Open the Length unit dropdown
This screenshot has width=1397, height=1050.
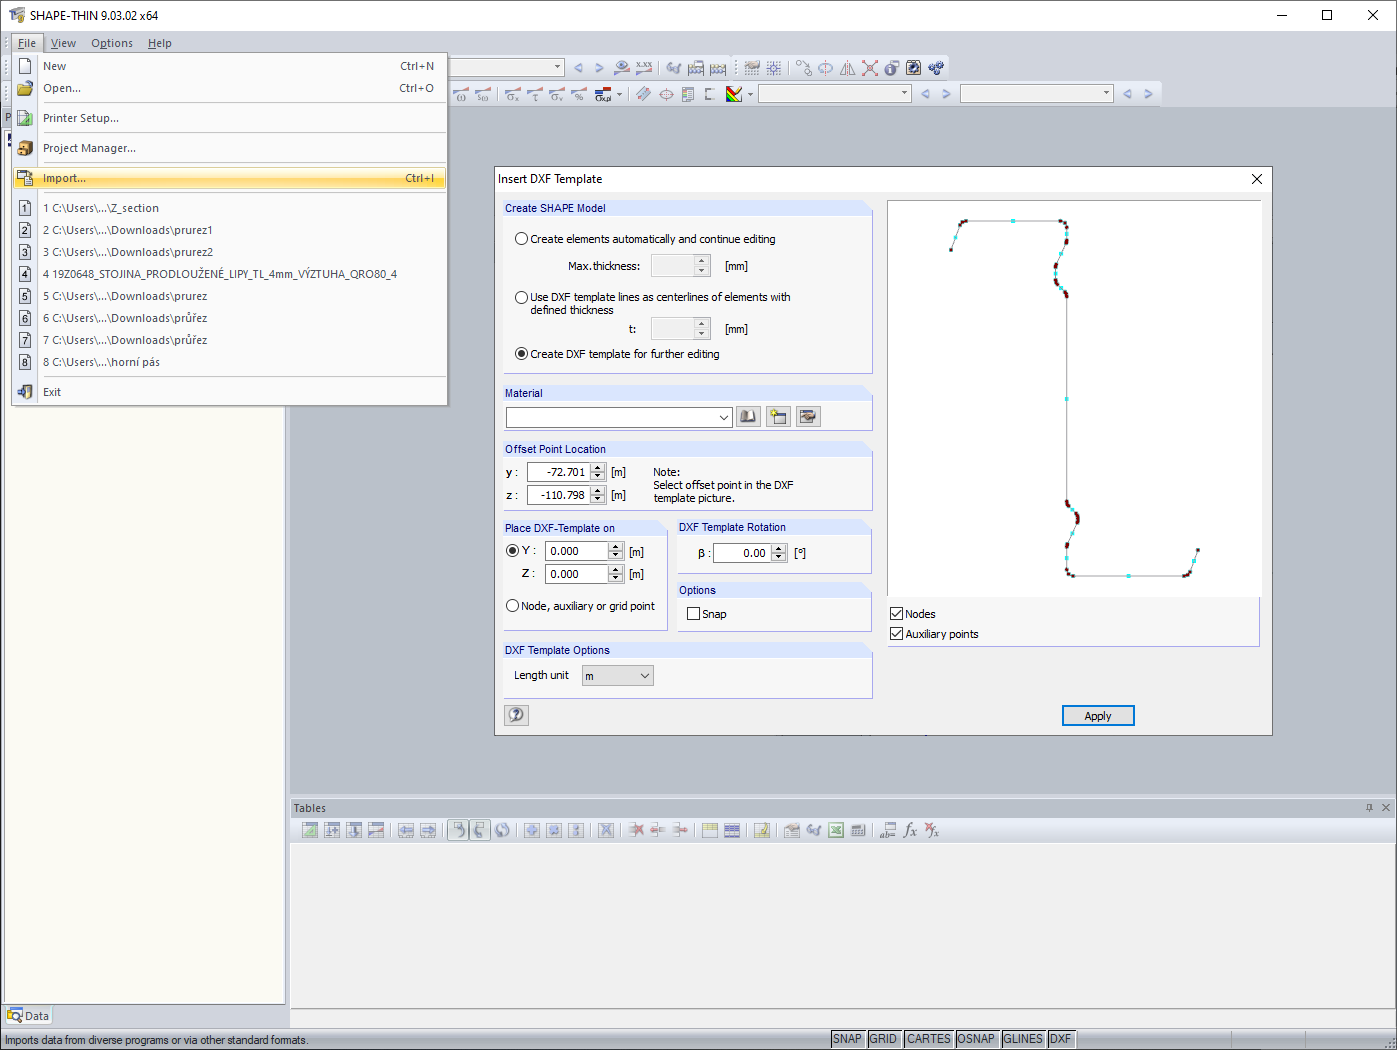coord(645,675)
